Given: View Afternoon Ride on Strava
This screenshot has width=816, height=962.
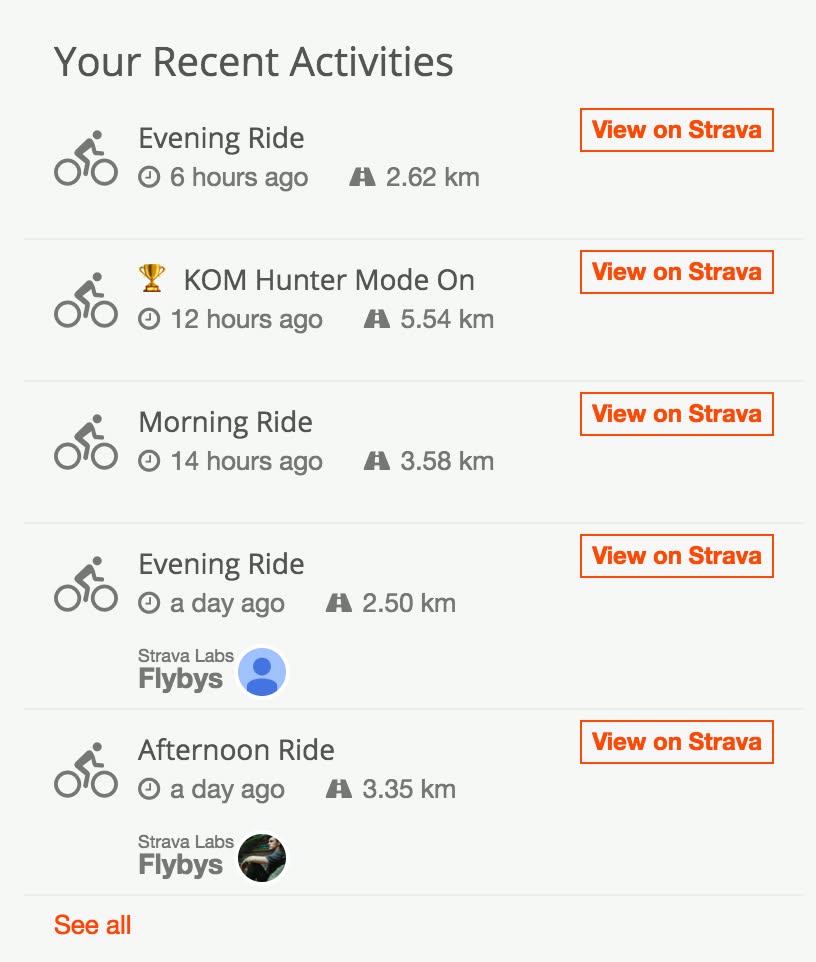Looking at the screenshot, I should pyautogui.click(x=676, y=742).
